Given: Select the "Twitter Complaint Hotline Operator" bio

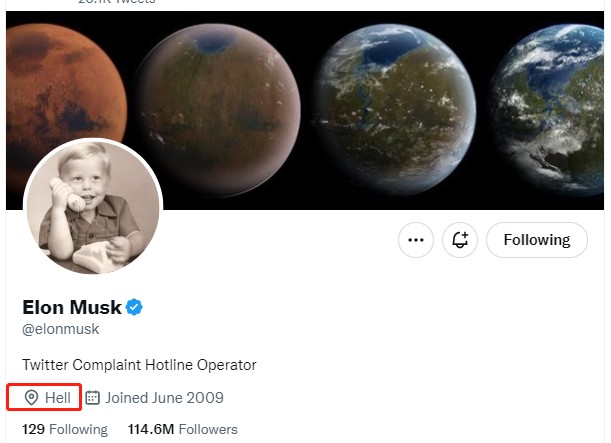Looking at the screenshot, I should [x=140, y=365].
